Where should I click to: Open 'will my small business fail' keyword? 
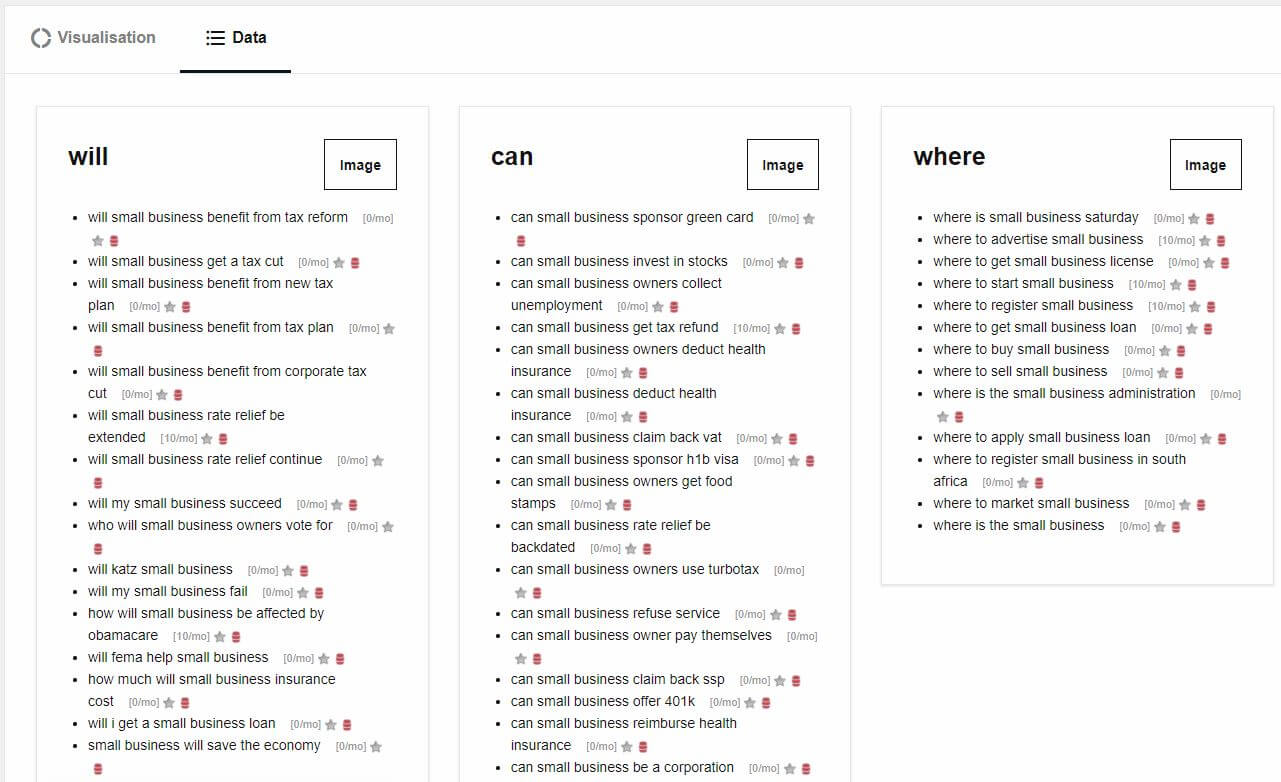[167, 591]
